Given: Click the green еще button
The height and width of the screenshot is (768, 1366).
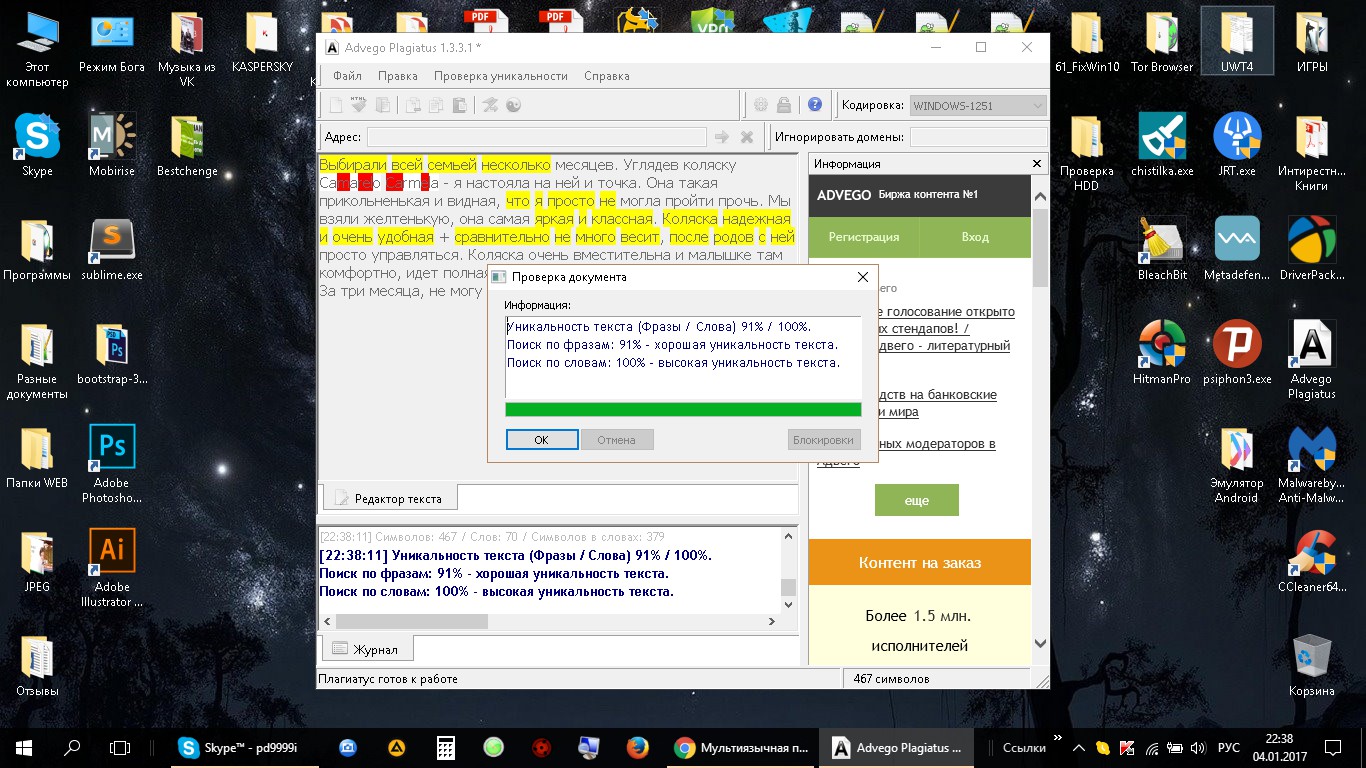Looking at the screenshot, I should pos(917,500).
